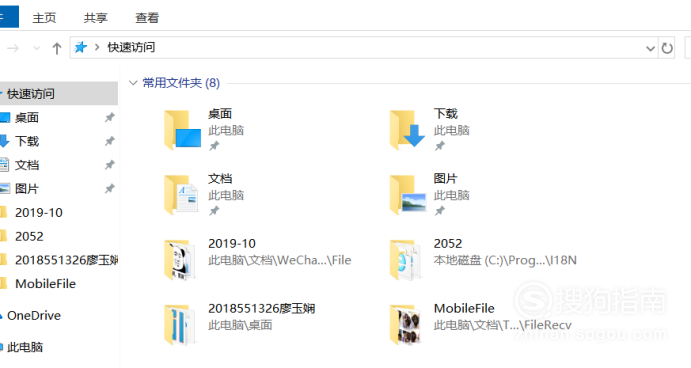The width and height of the screenshot is (691, 368).
Task: Click the 下载 folder name in main pane
Action: click(x=446, y=114)
